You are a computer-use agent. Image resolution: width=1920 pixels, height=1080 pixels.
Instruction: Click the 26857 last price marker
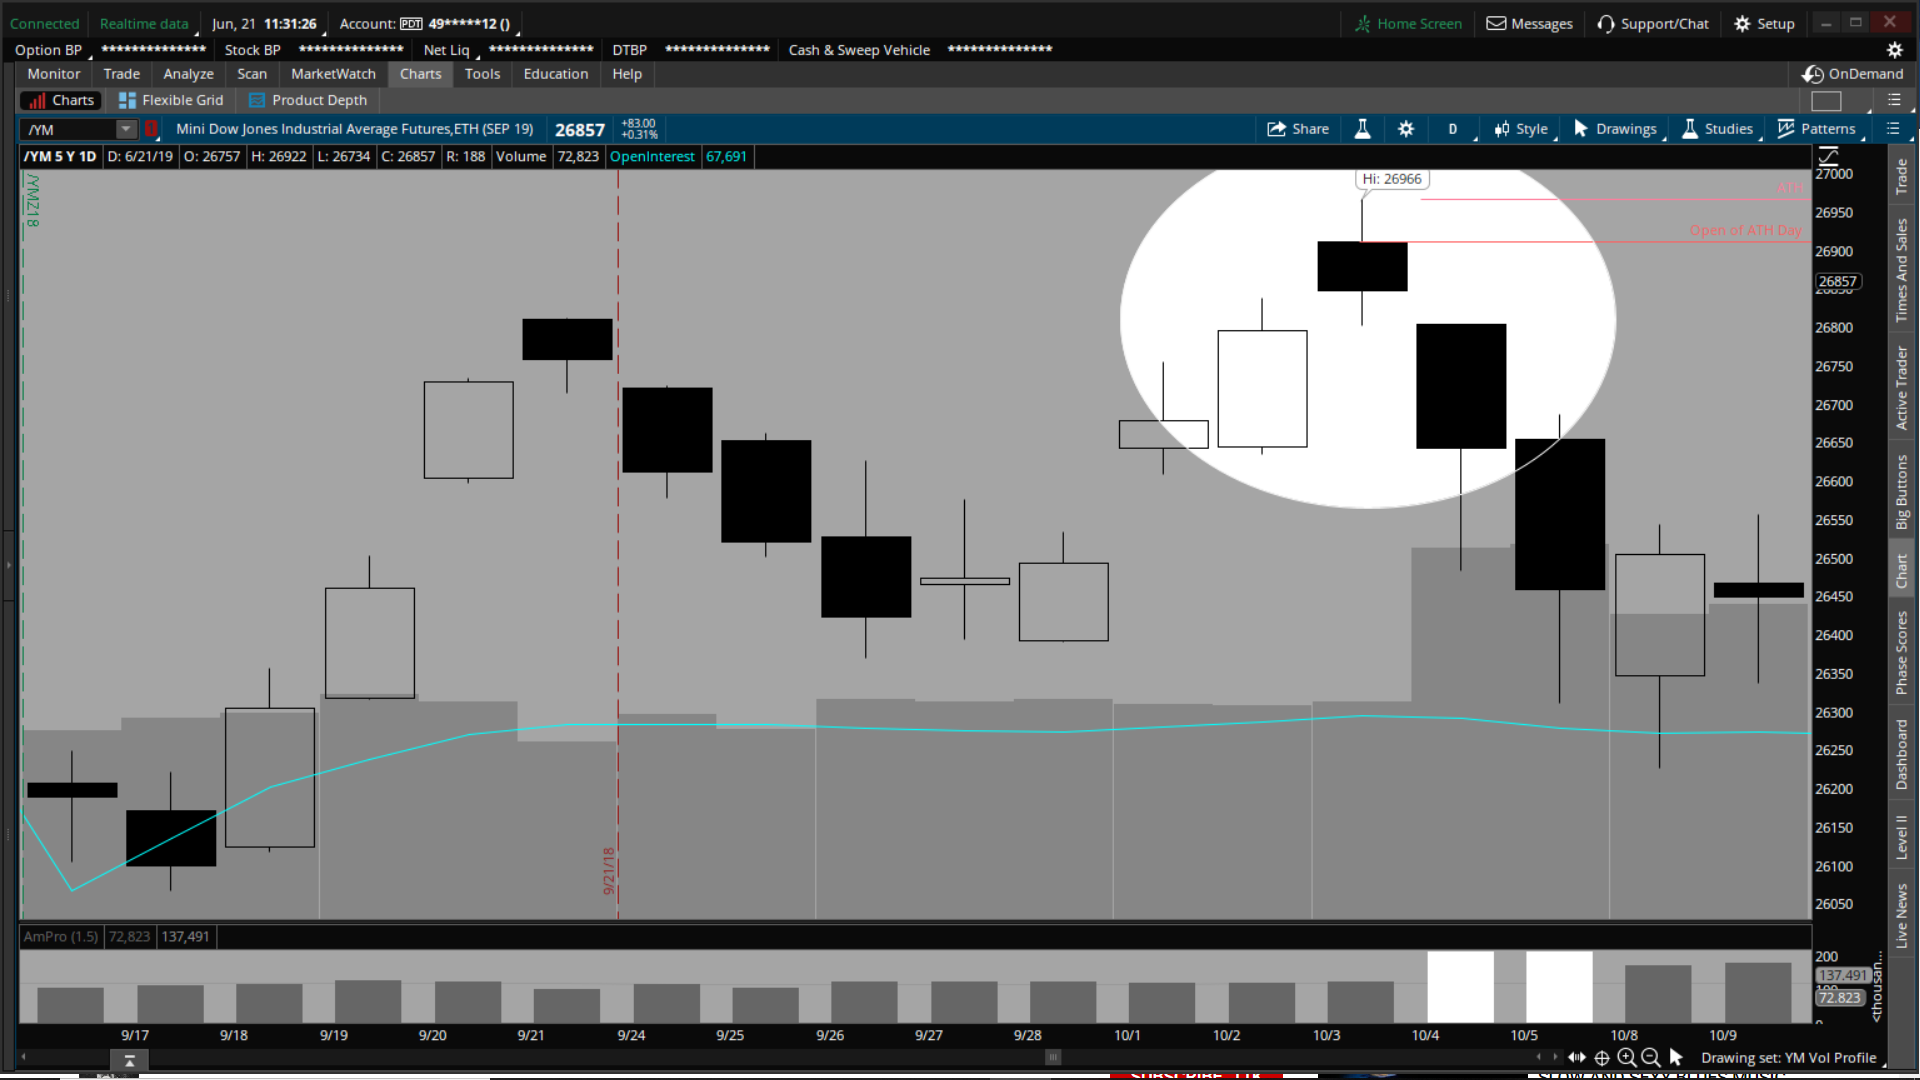pyautogui.click(x=1837, y=282)
